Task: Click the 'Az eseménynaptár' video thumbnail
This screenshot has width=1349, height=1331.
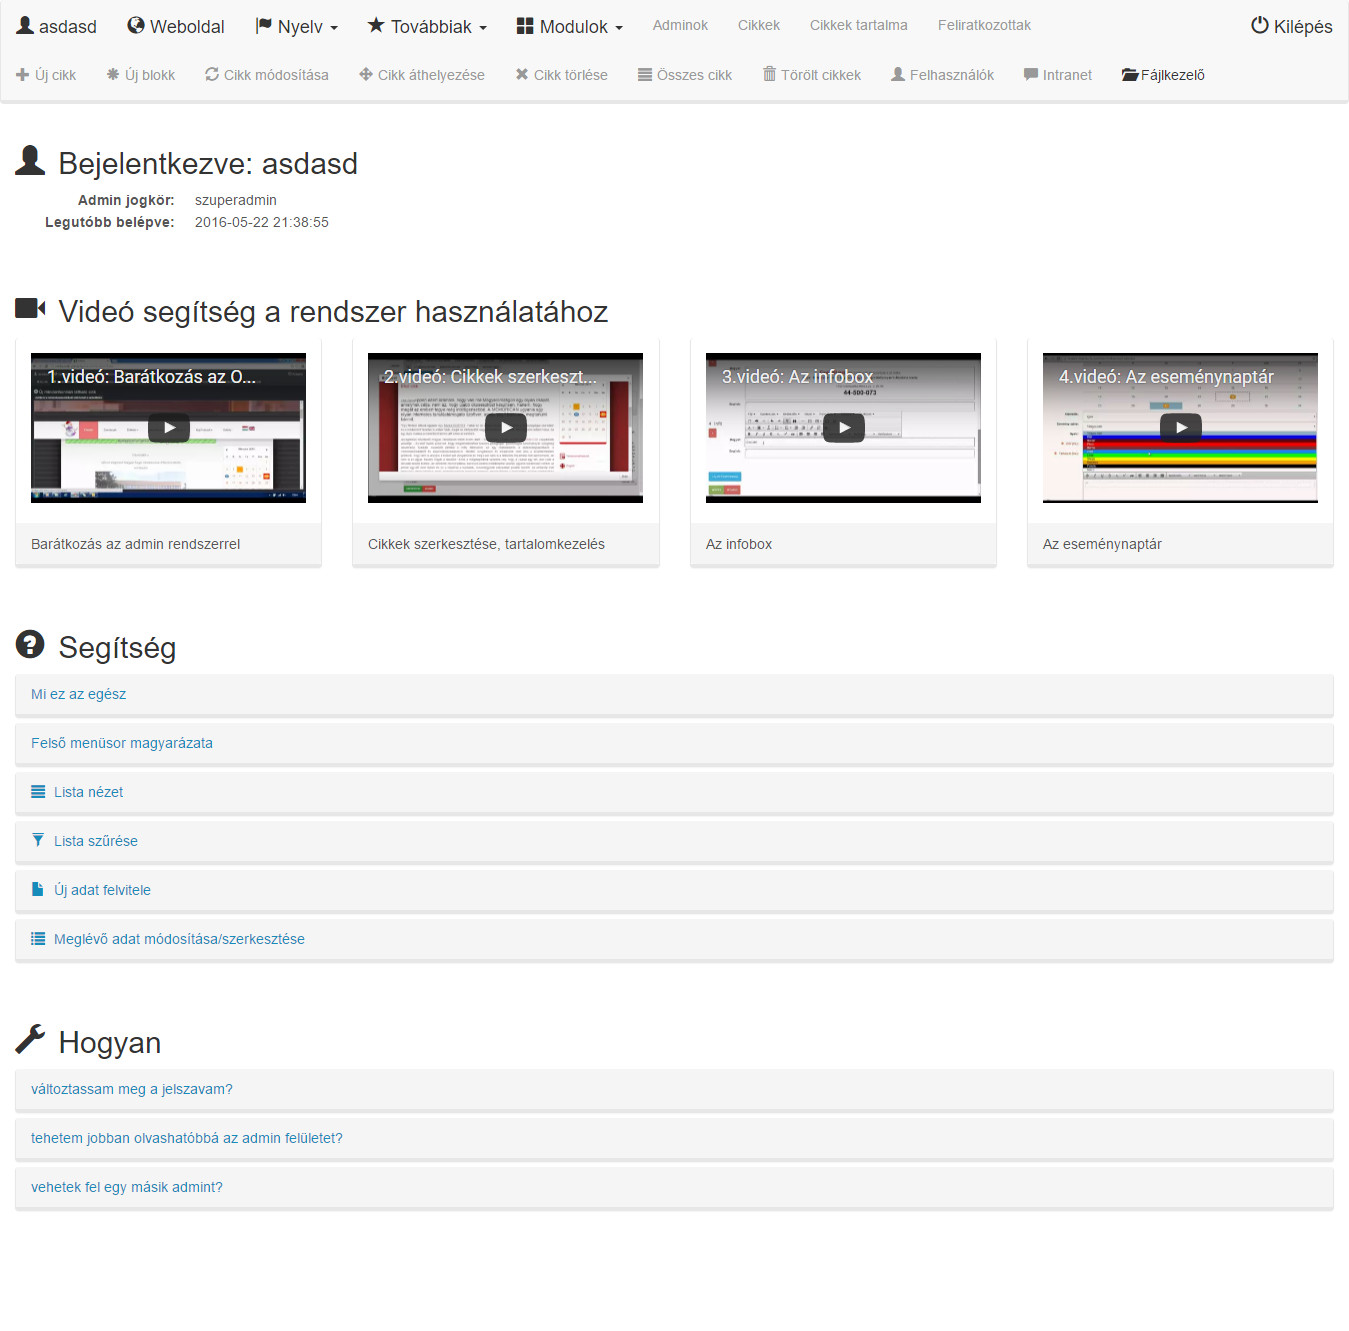Action: click(x=1180, y=428)
